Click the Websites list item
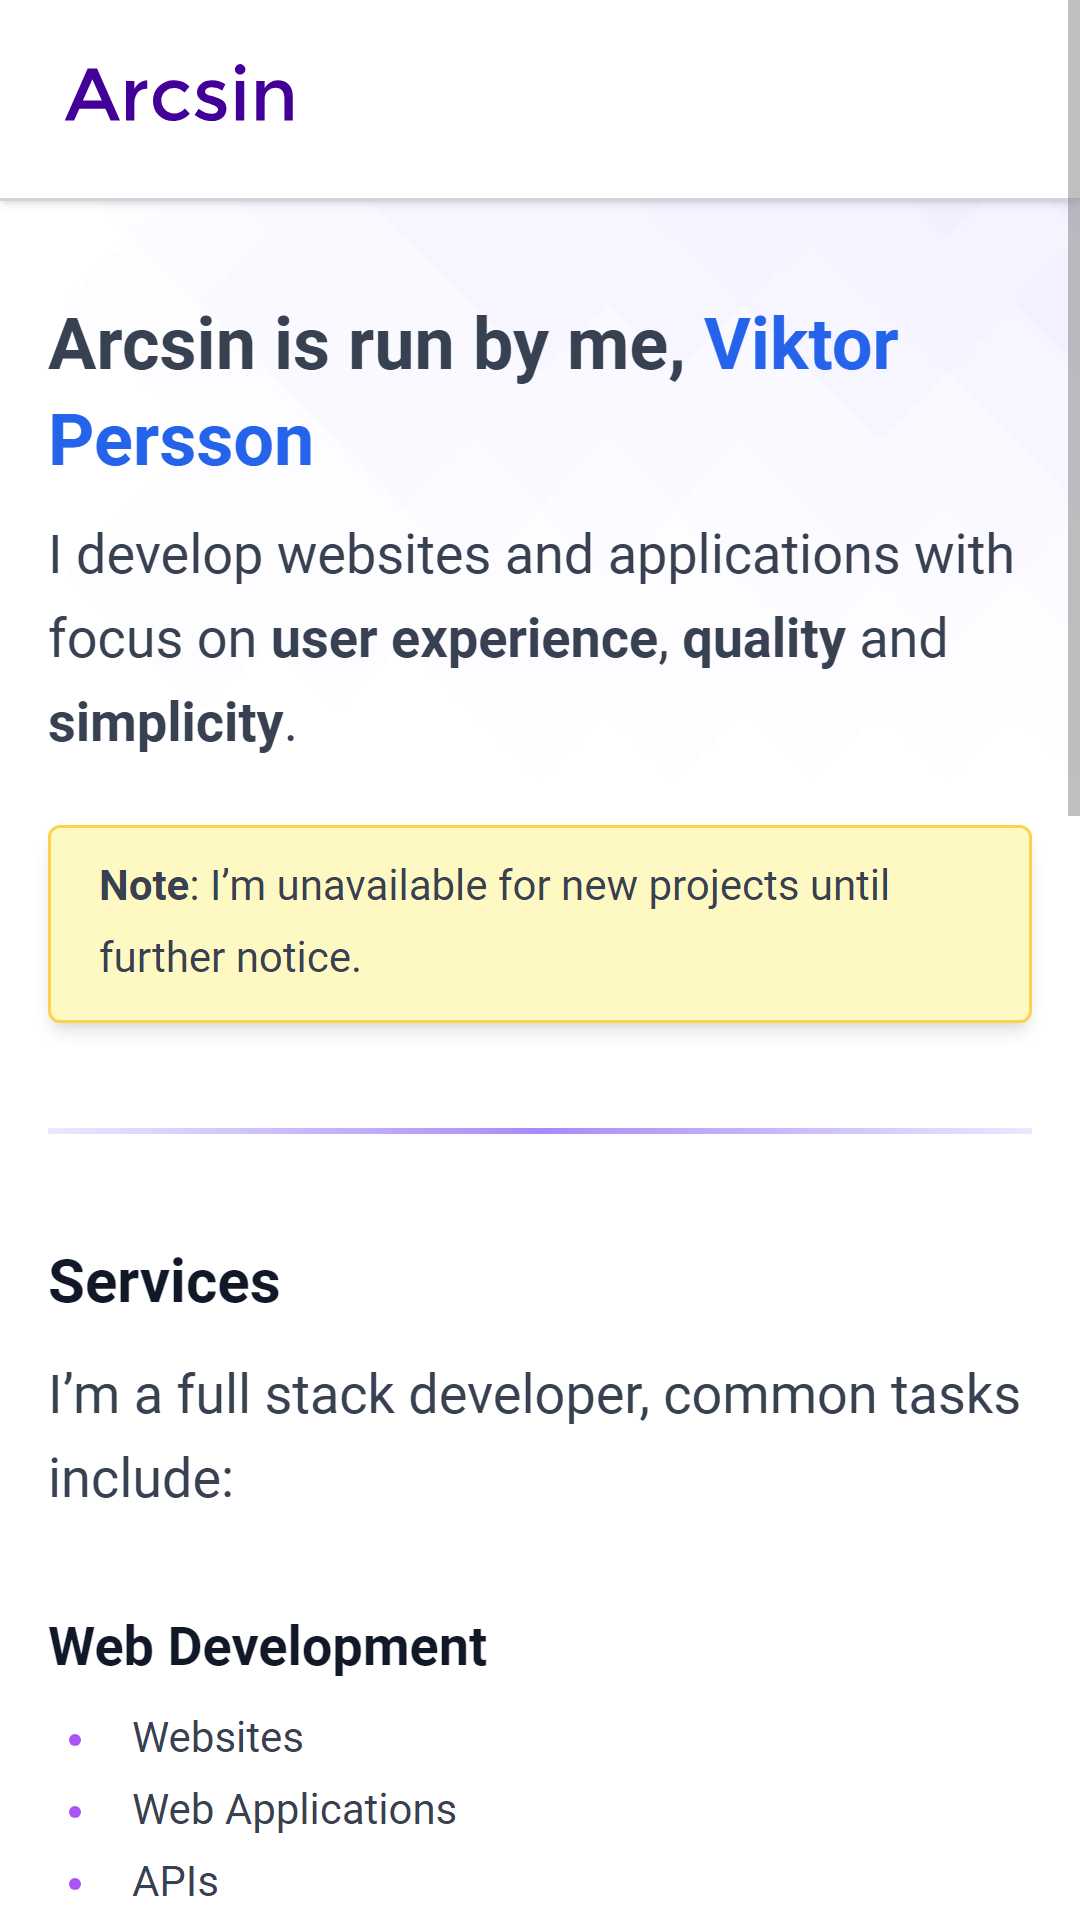This screenshot has height=1920, width=1080. 218,1738
